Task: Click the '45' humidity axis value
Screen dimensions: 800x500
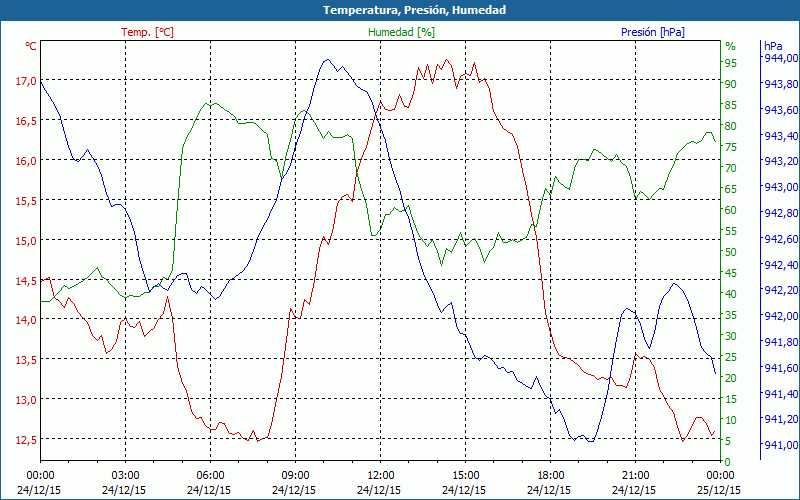Action: [x=731, y=273]
